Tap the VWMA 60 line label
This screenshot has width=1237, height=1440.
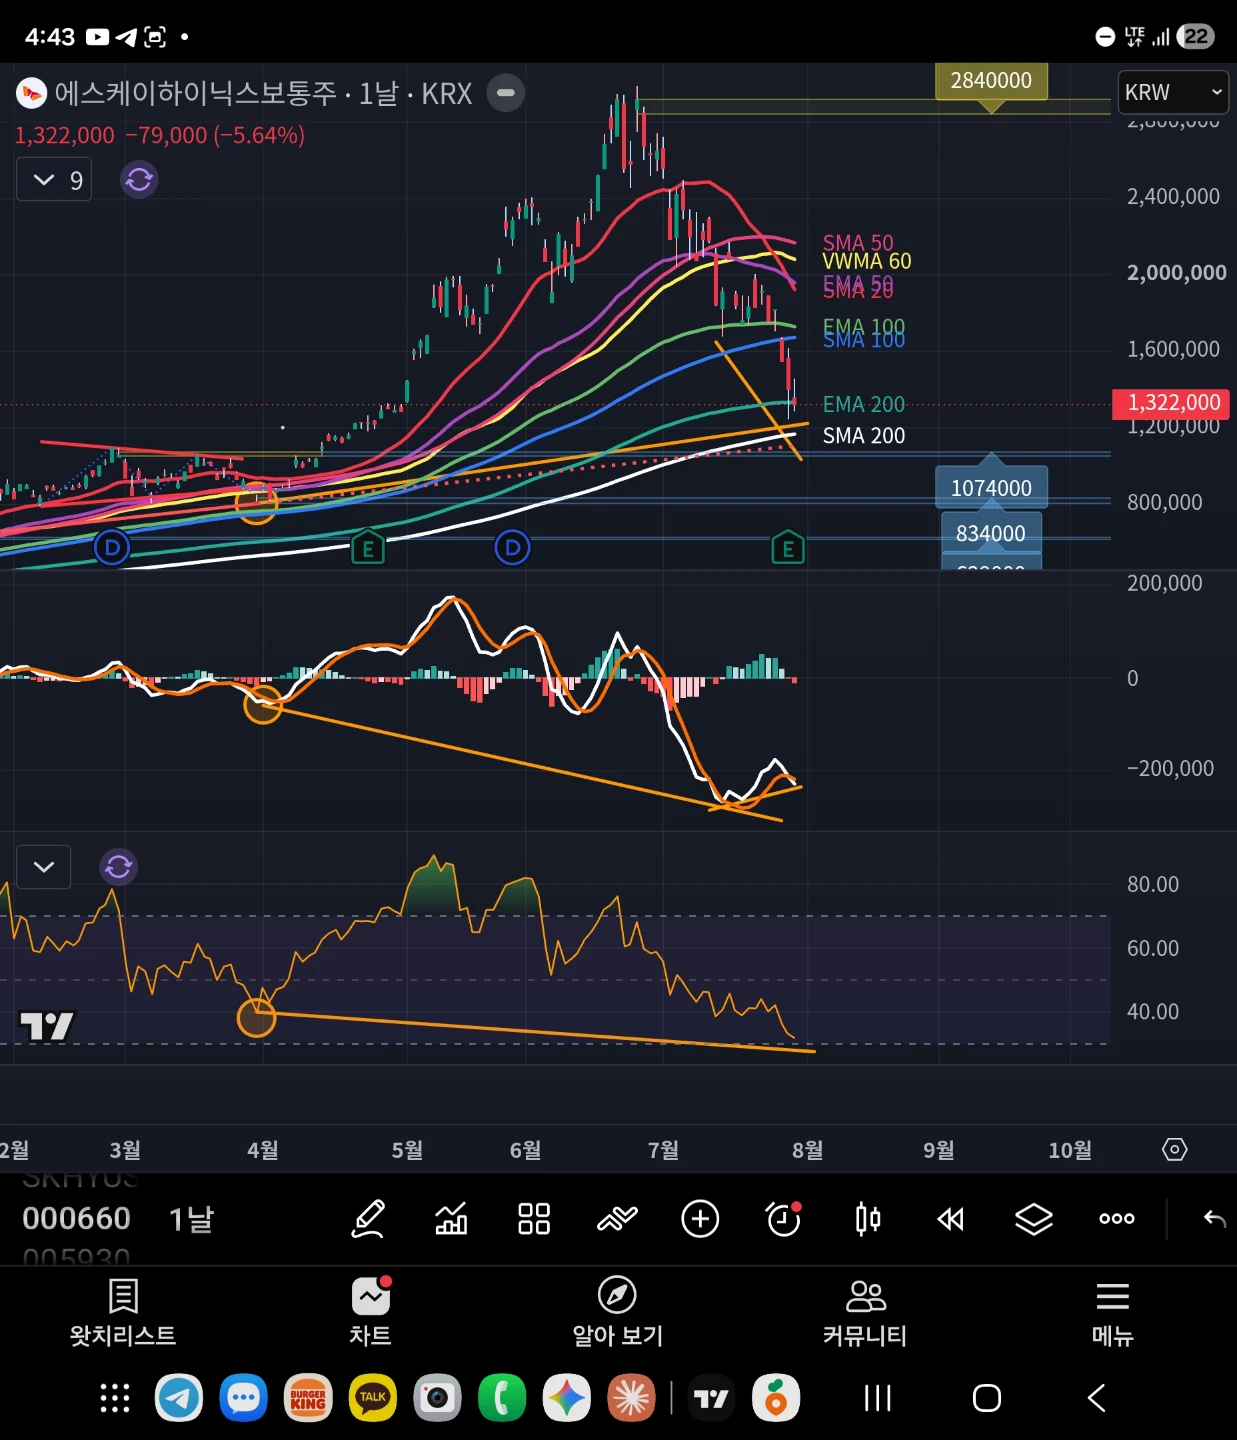[x=867, y=261]
